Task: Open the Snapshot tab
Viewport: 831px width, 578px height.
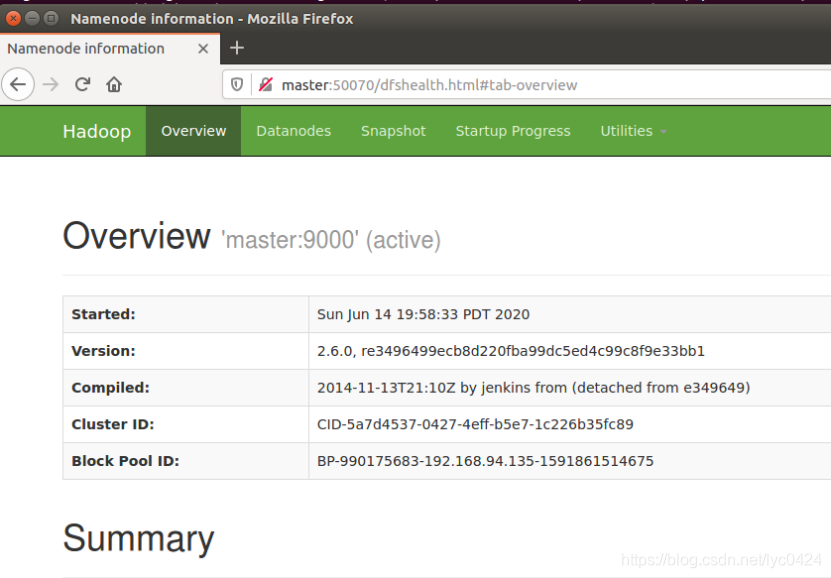Action: click(393, 131)
